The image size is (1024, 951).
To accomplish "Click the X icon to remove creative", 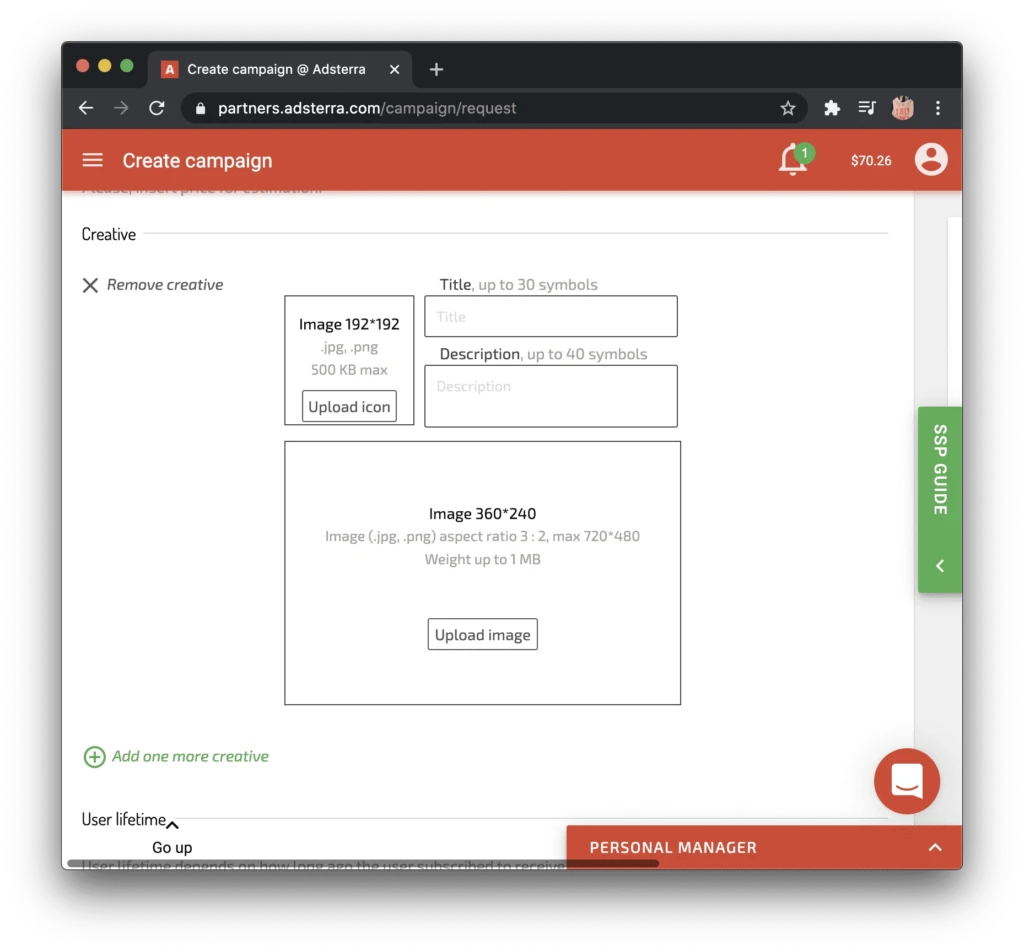I will point(90,285).
